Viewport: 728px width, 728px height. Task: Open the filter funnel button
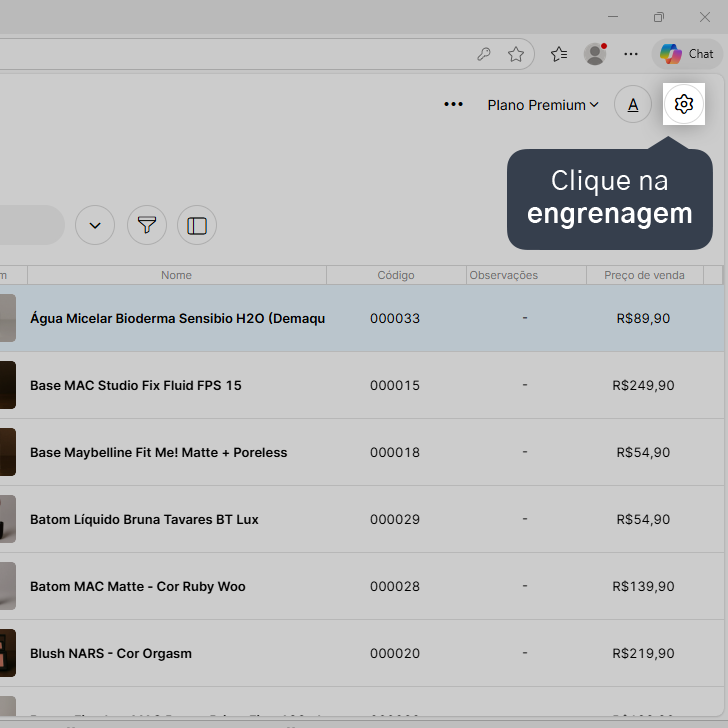coord(147,225)
